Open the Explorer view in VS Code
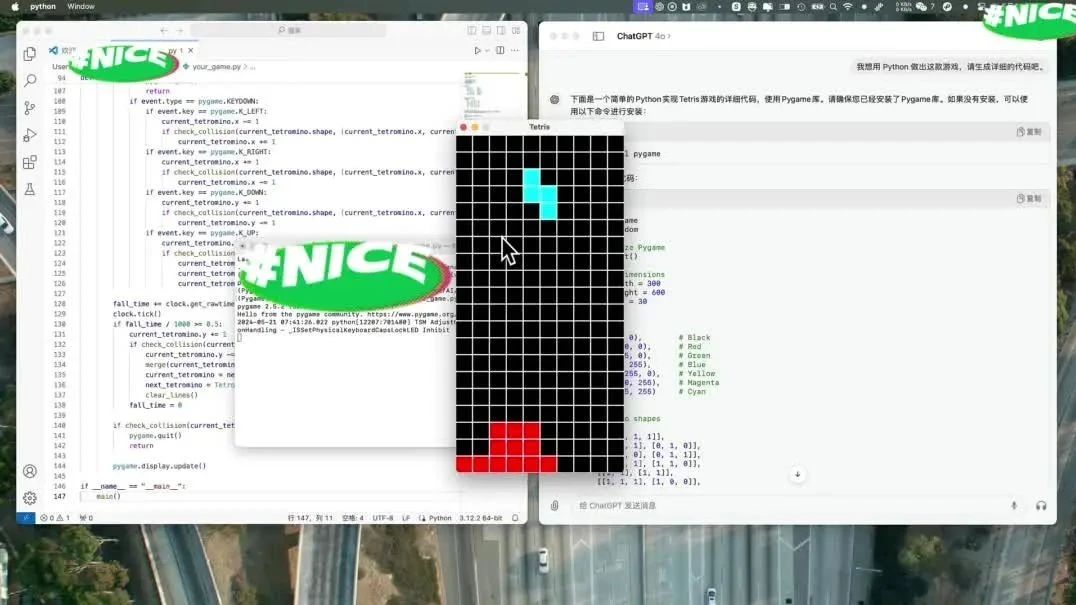1076x605 pixels. point(30,54)
